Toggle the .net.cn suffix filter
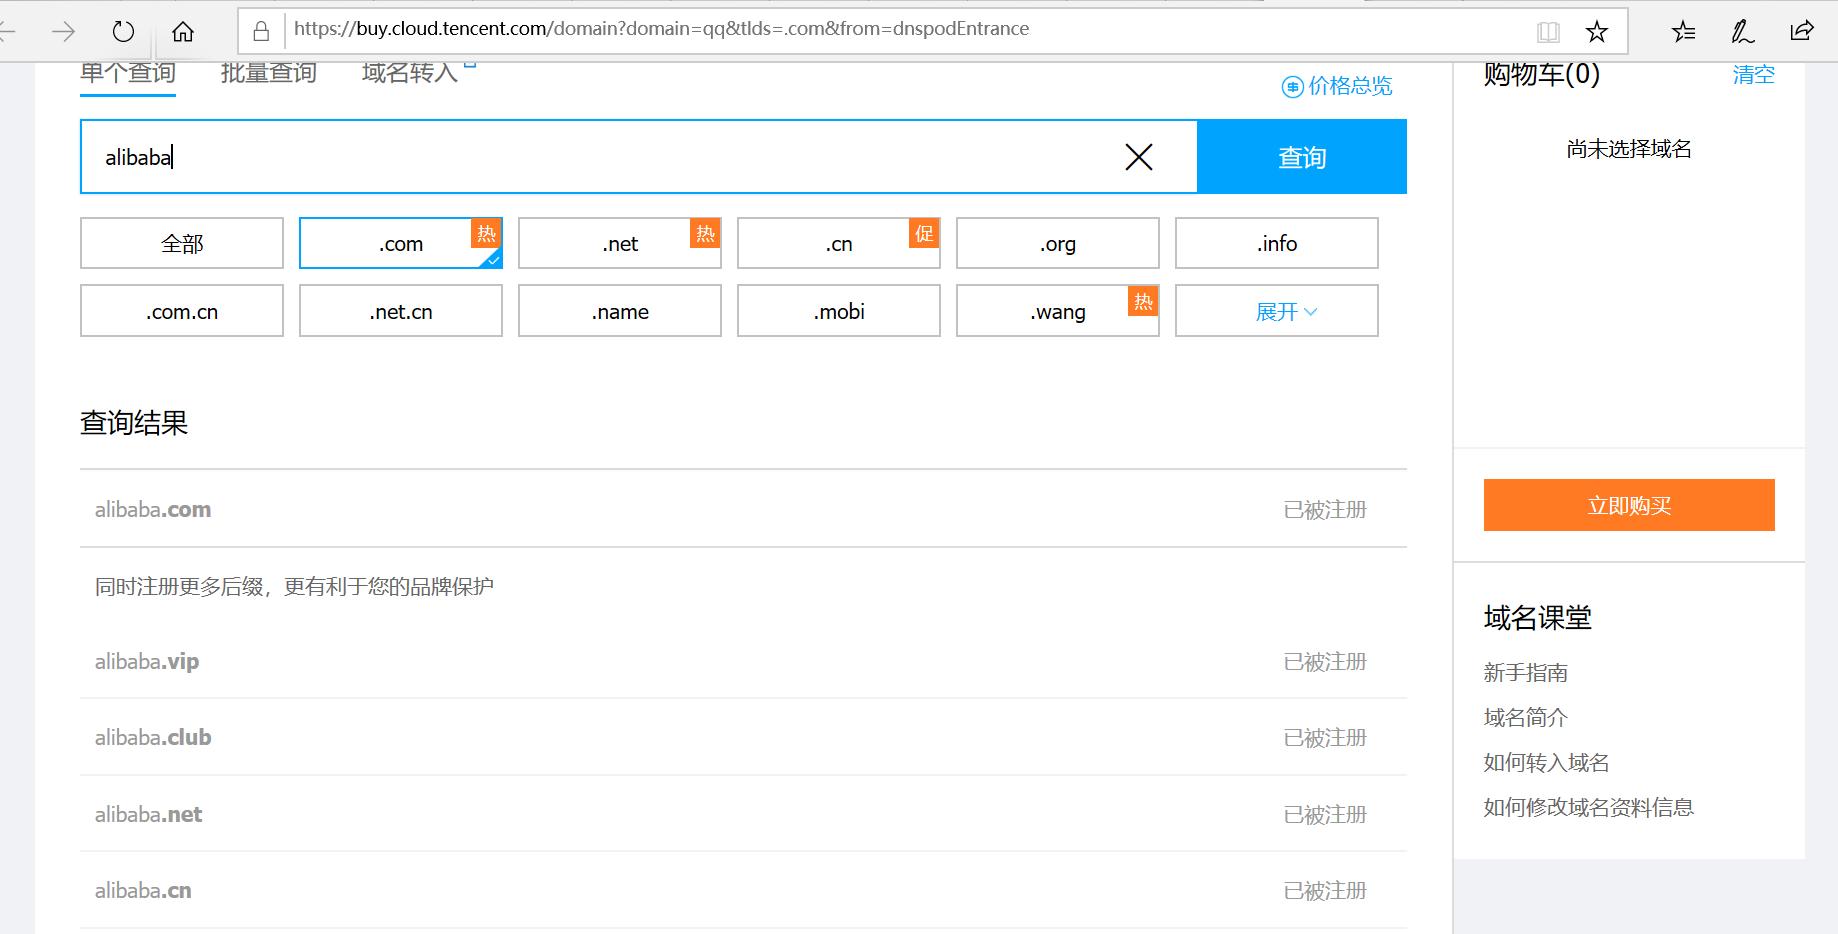Viewport: 1838px width, 934px height. [x=401, y=311]
